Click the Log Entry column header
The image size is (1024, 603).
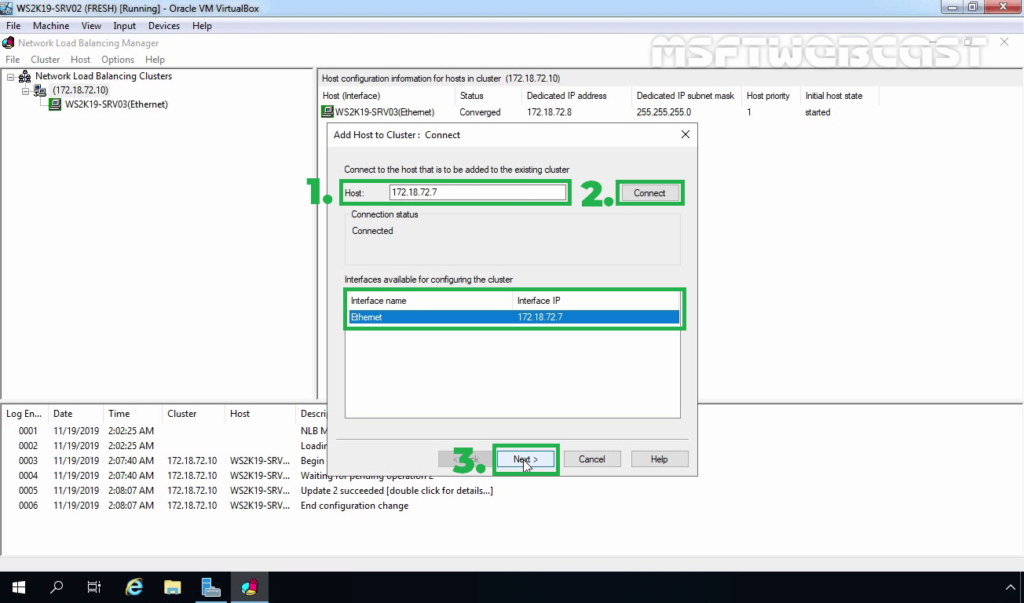25,414
